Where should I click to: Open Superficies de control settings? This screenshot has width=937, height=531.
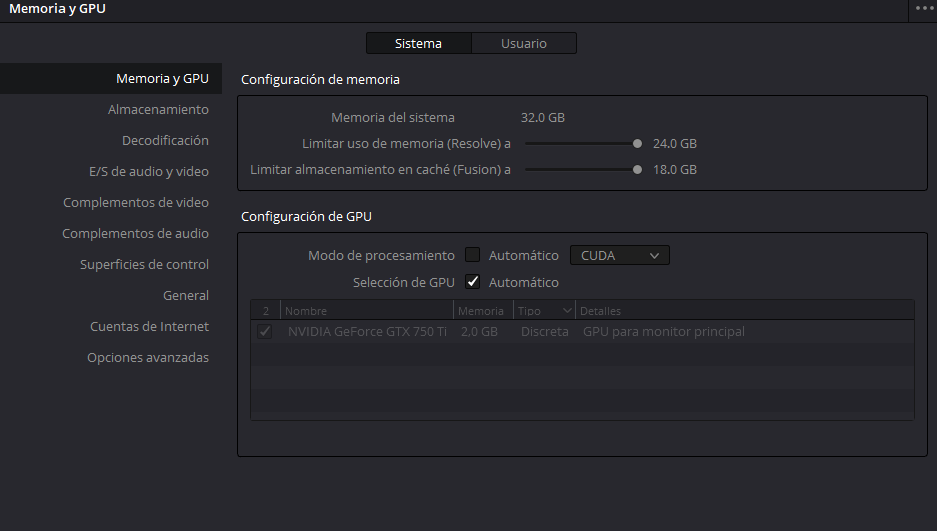click(x=144, y=264)
